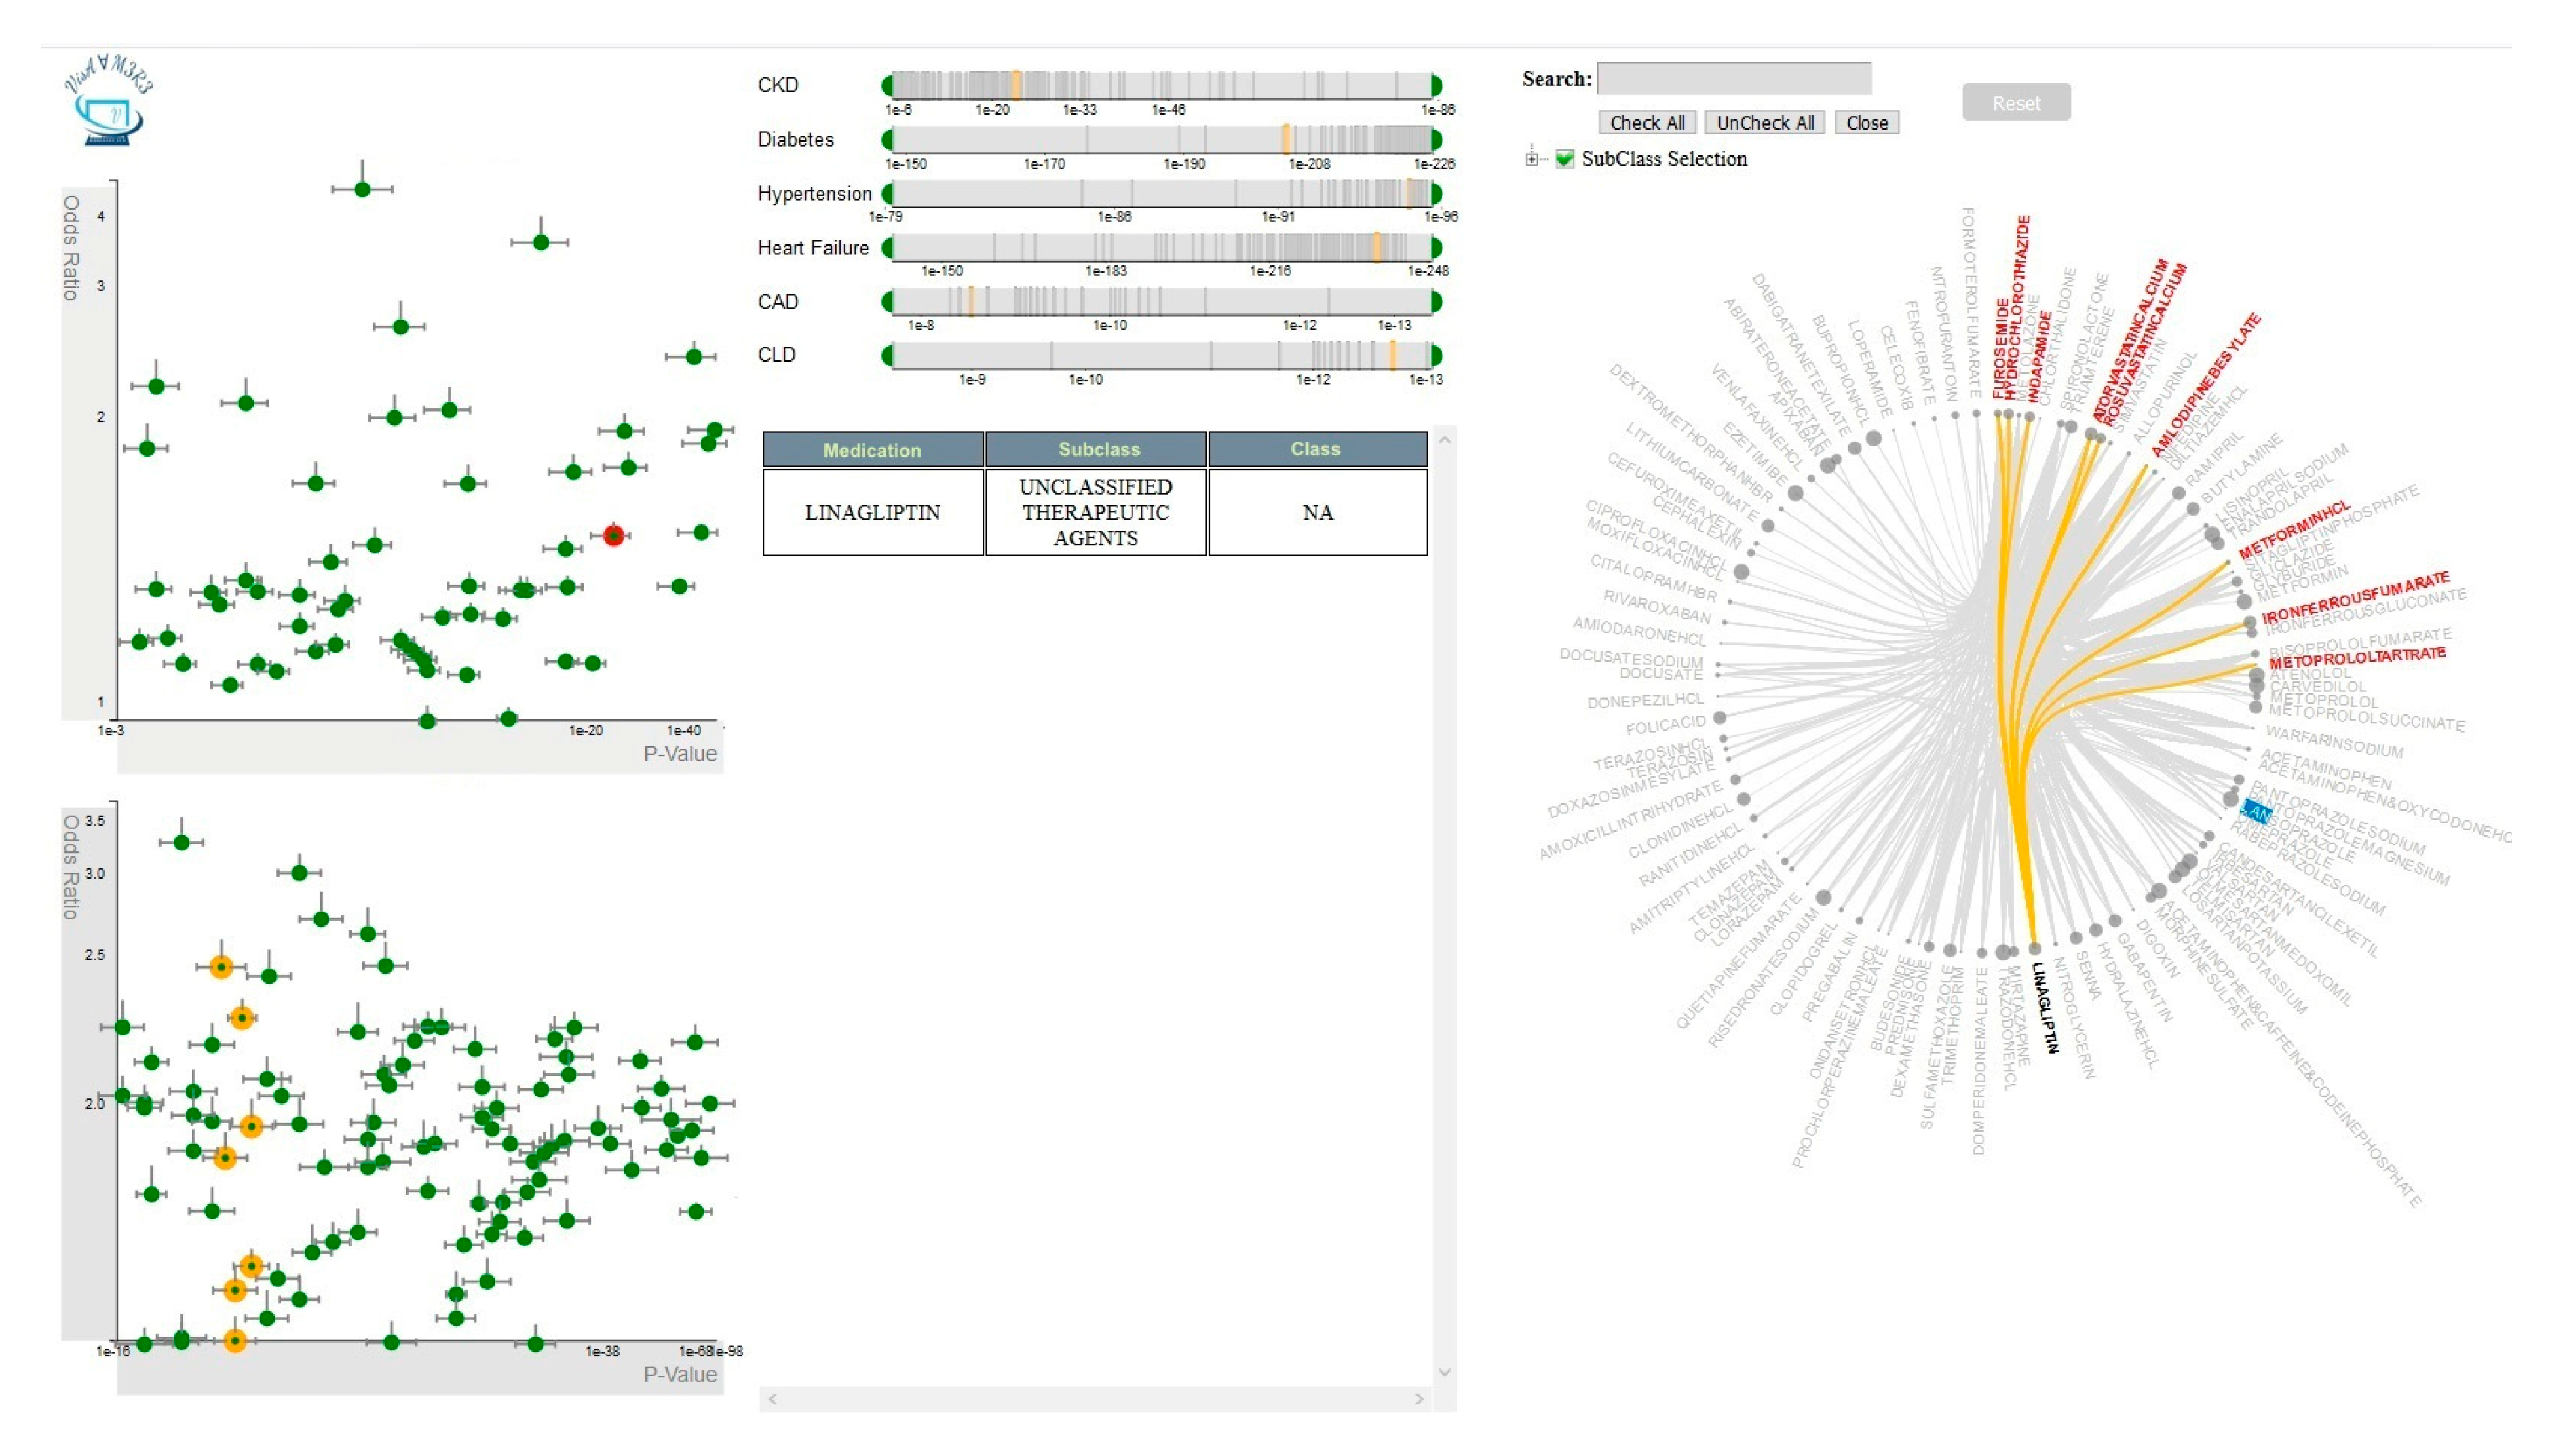The height and width of the screenshot is (1456, 2565).
Task: Click the Close button beside UnCheck All
Action: click(x=1866, y=123)
